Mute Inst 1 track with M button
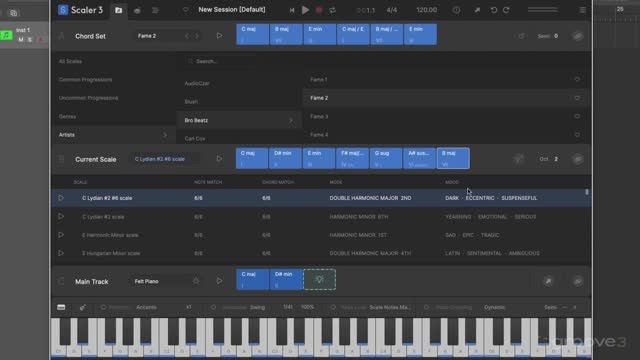 click(x=21, y=40)
